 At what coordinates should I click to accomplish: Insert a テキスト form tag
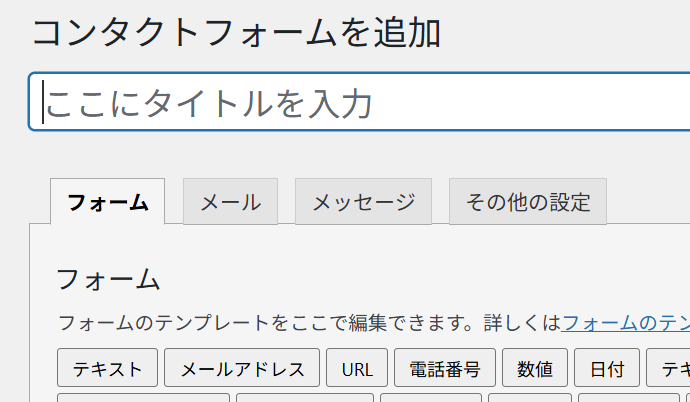(107, 368)
